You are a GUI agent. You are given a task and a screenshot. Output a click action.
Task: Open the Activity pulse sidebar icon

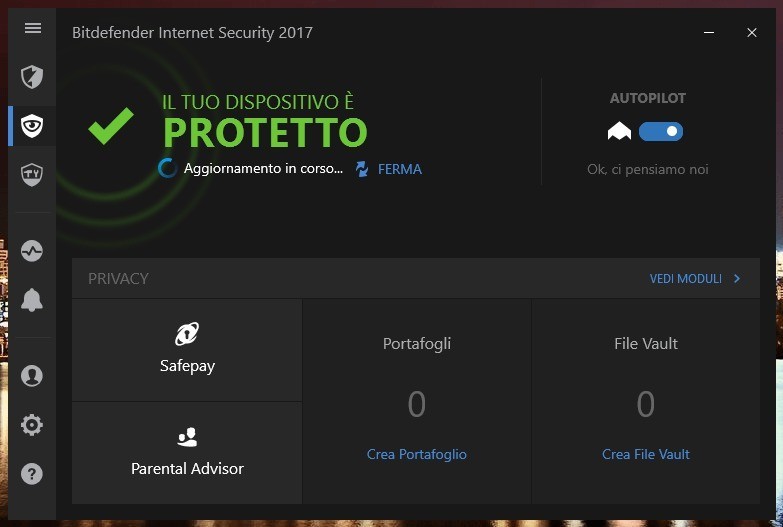pyautogui.click(x=32, y=251)
